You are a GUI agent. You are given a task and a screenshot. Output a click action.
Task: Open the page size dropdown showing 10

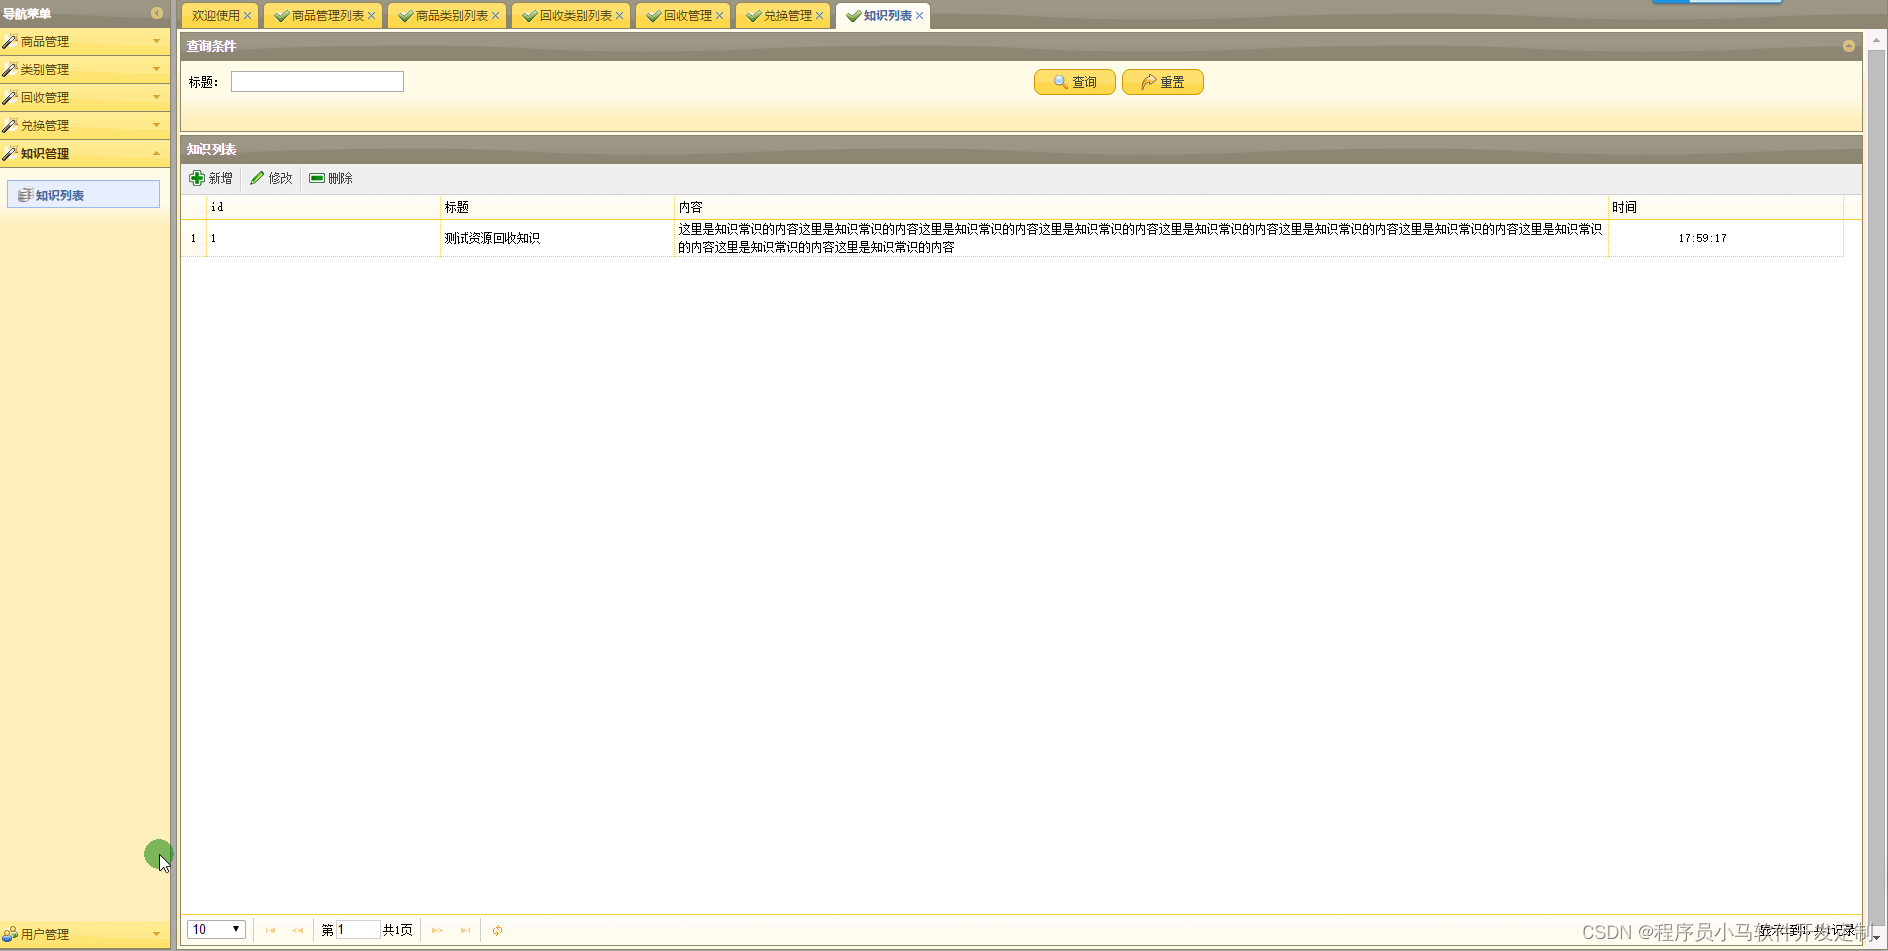[x=216, y=930]
